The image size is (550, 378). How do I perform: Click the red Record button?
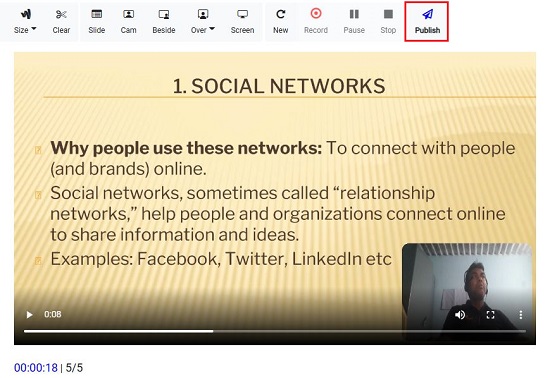point(316,21)
